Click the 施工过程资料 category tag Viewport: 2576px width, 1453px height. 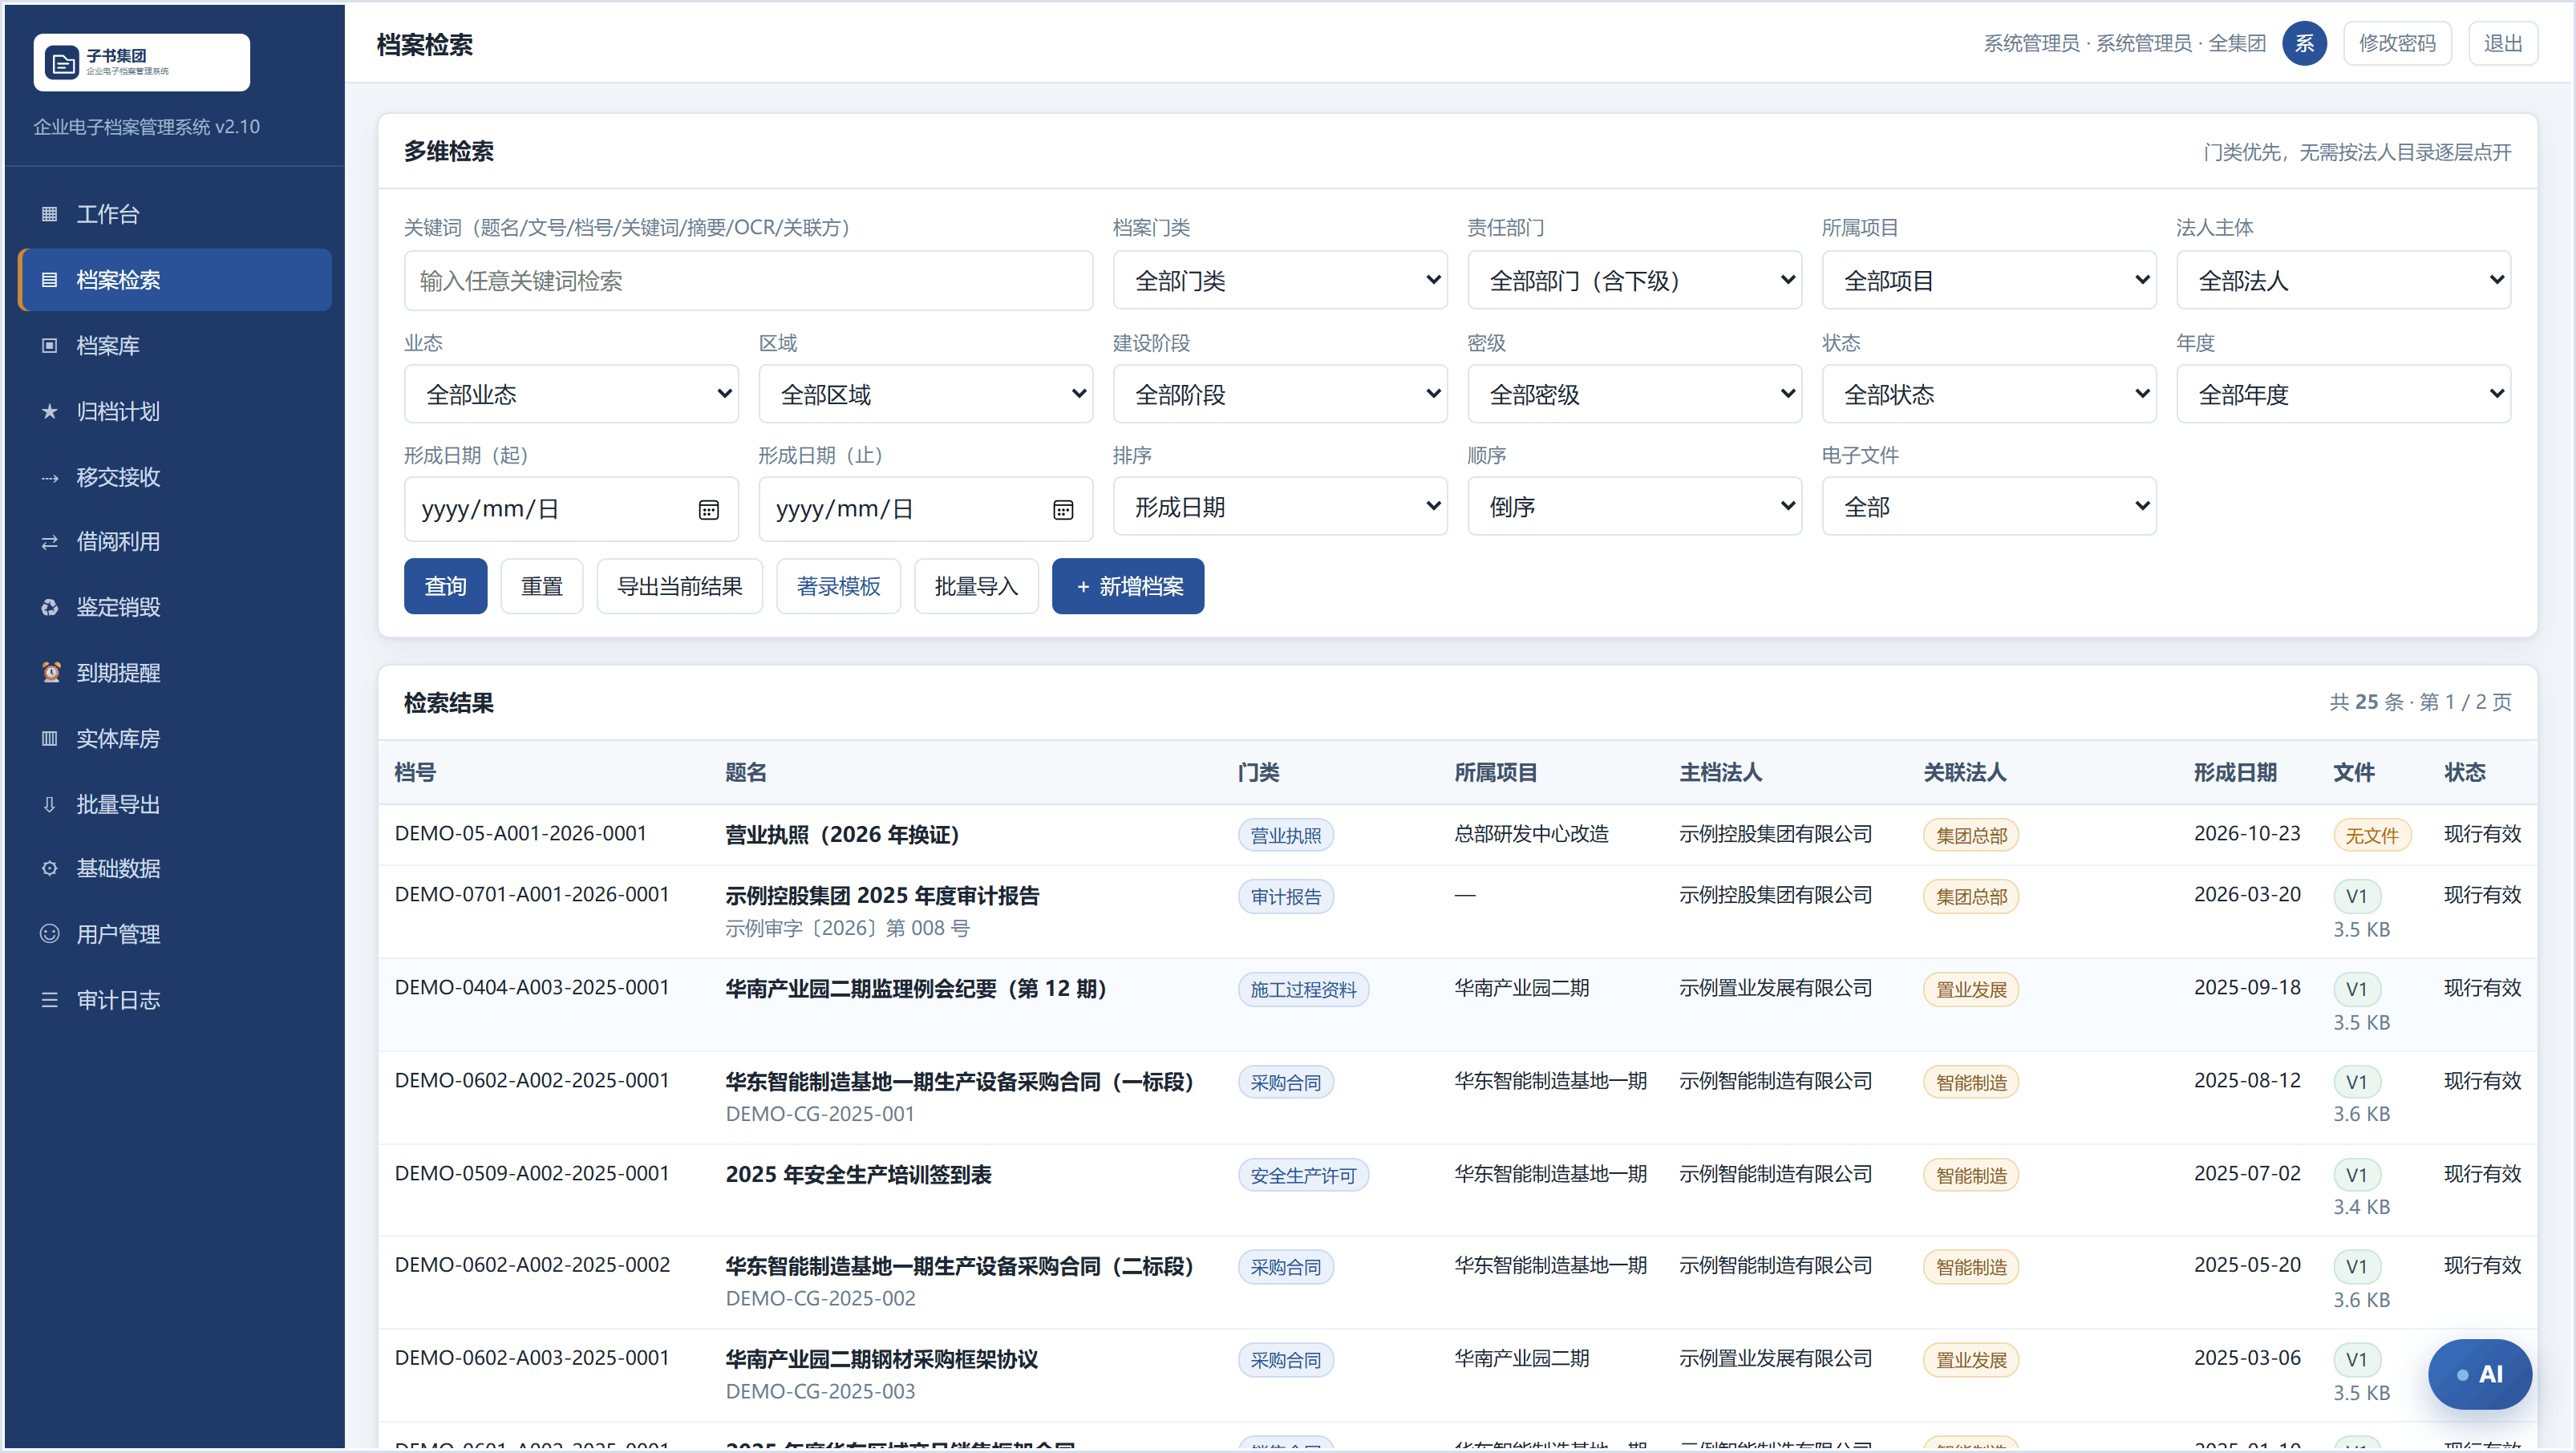coord(1303,990)
